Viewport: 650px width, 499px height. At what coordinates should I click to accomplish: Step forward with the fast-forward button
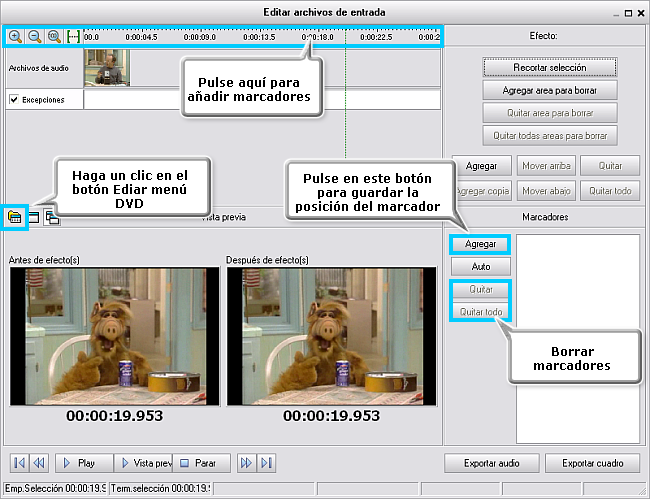point(246,463)
